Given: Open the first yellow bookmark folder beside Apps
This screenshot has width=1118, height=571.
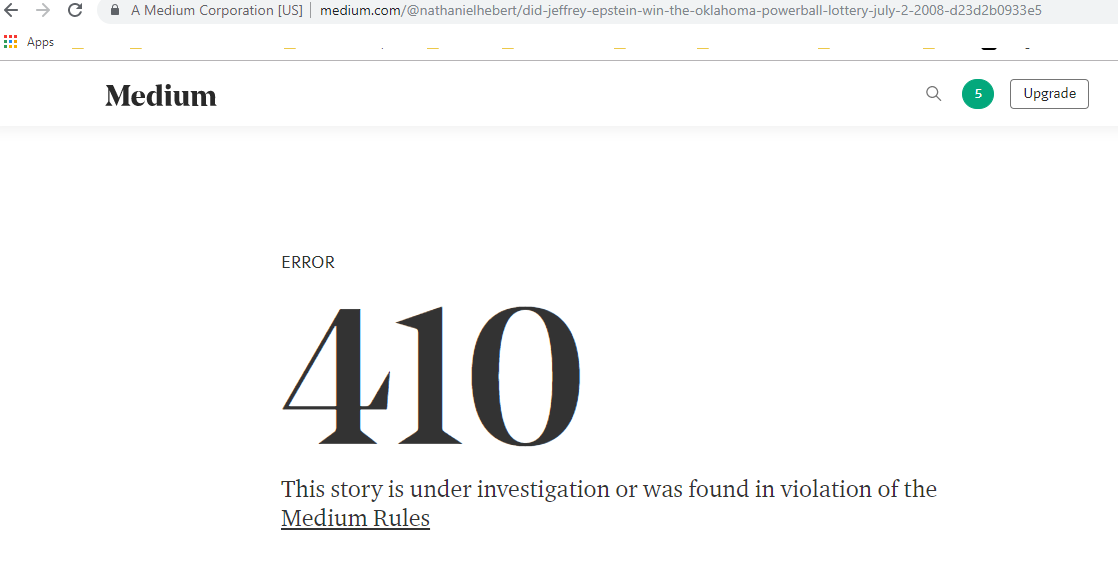Looking at the screenshot, I should [78, 46].
